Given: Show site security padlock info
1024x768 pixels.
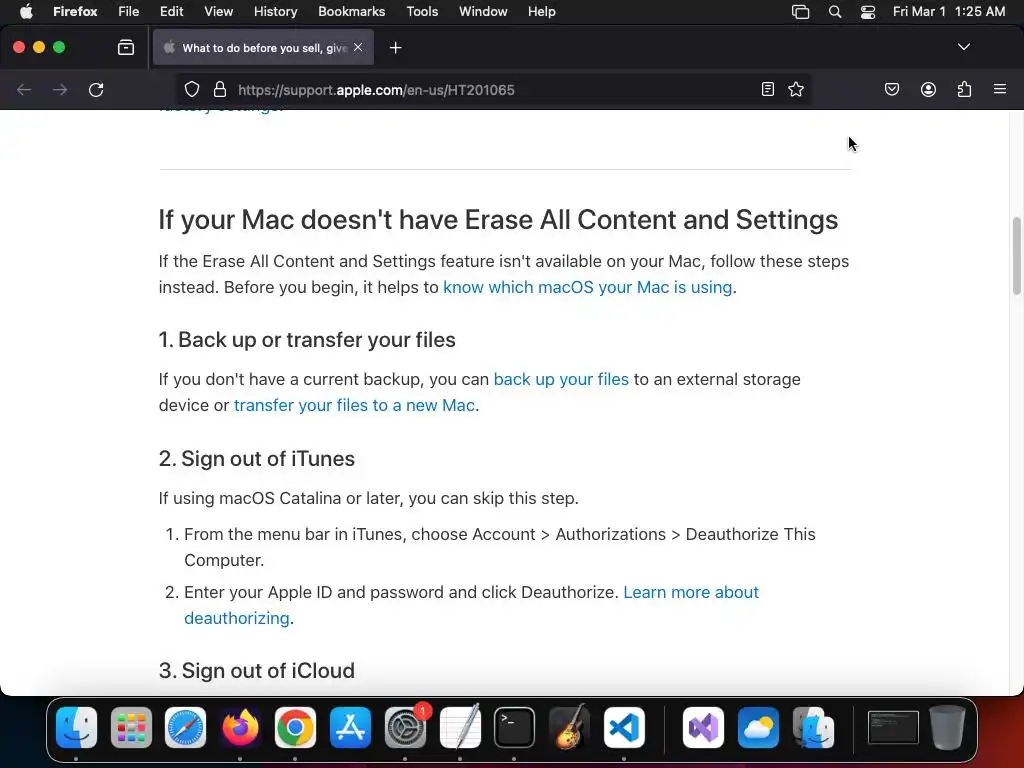Looking at the screenshot, I should (x=220, y=89).
